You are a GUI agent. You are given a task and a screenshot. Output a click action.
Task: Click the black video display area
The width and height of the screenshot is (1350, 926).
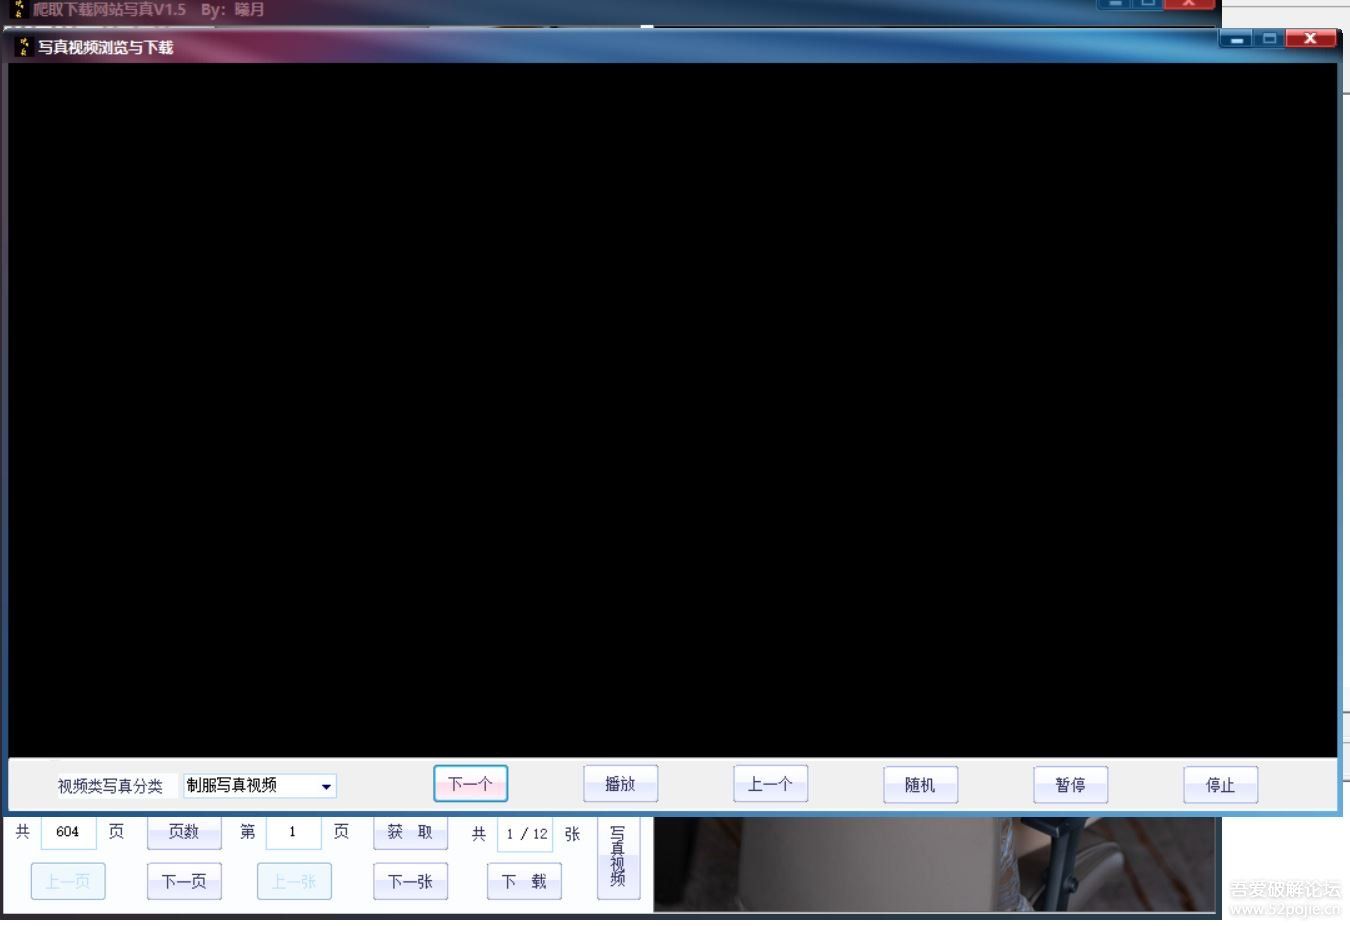point(672,410)
